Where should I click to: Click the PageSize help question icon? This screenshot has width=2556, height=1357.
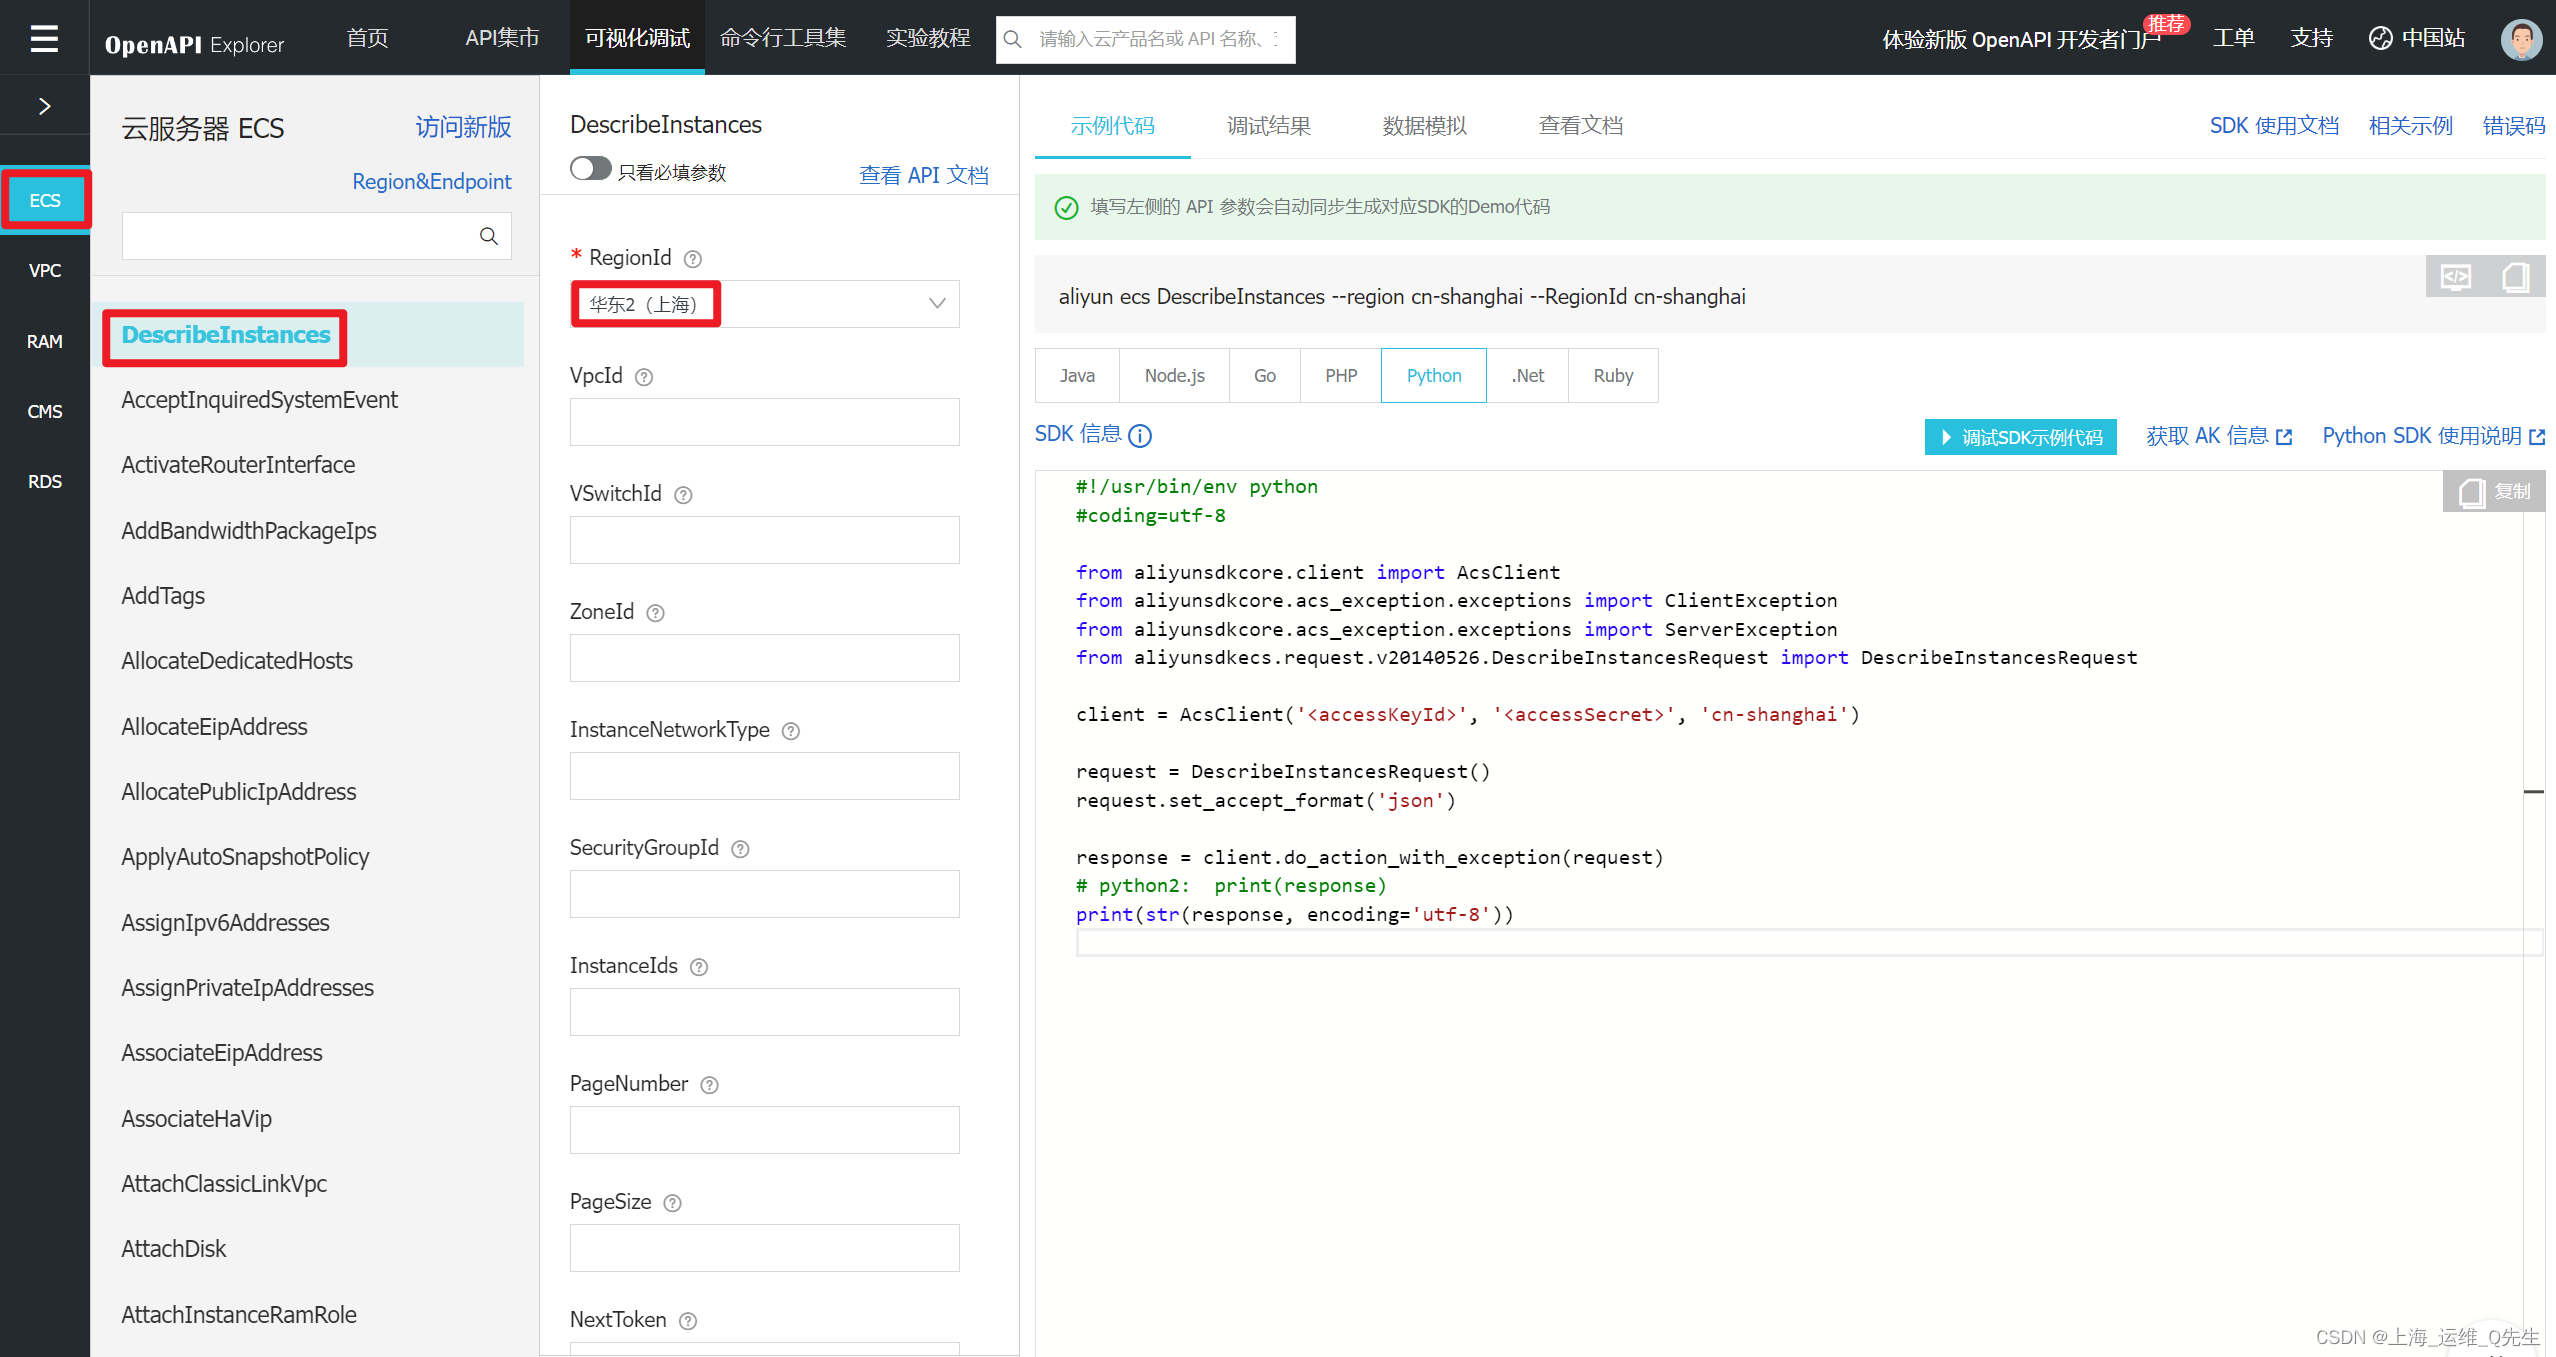tap(672, 1203)
